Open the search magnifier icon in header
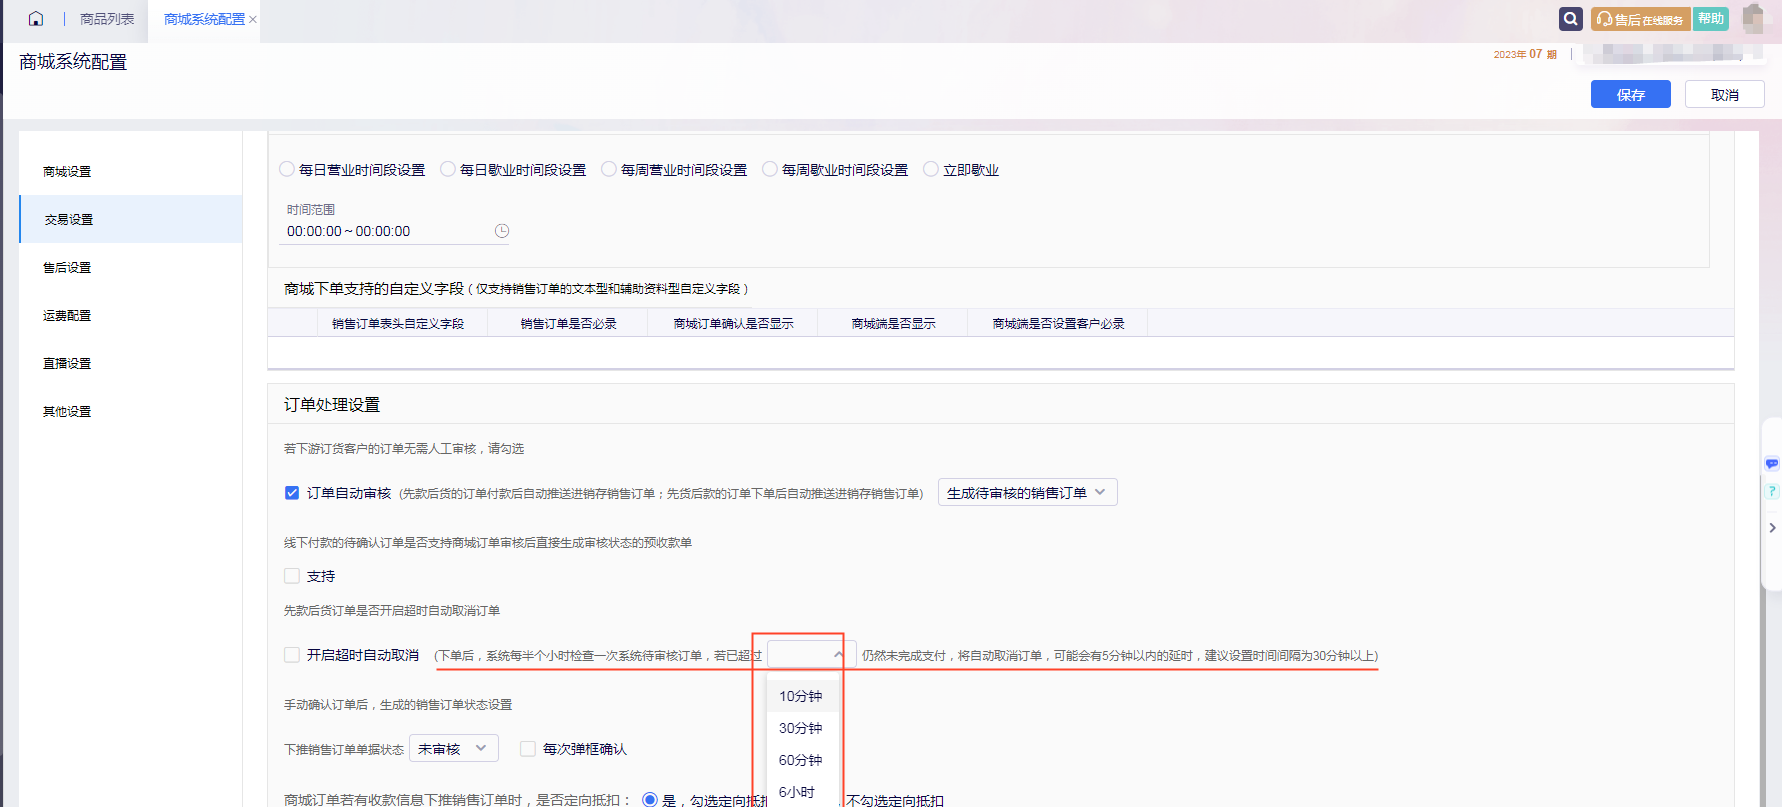This screenshot has width=1782, height=807. coord(1571,19)
